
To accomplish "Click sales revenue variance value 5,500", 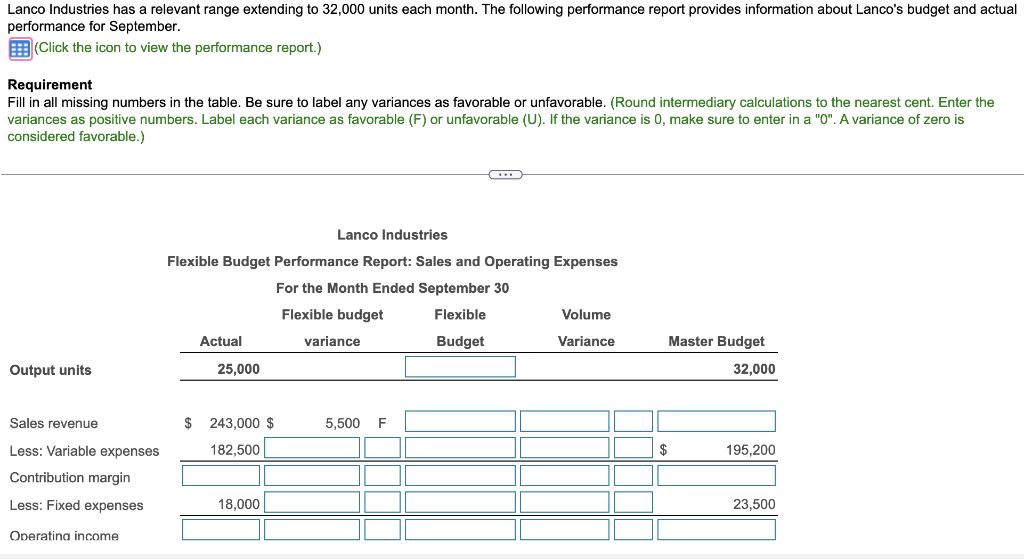I will click(x=343, y=423).
